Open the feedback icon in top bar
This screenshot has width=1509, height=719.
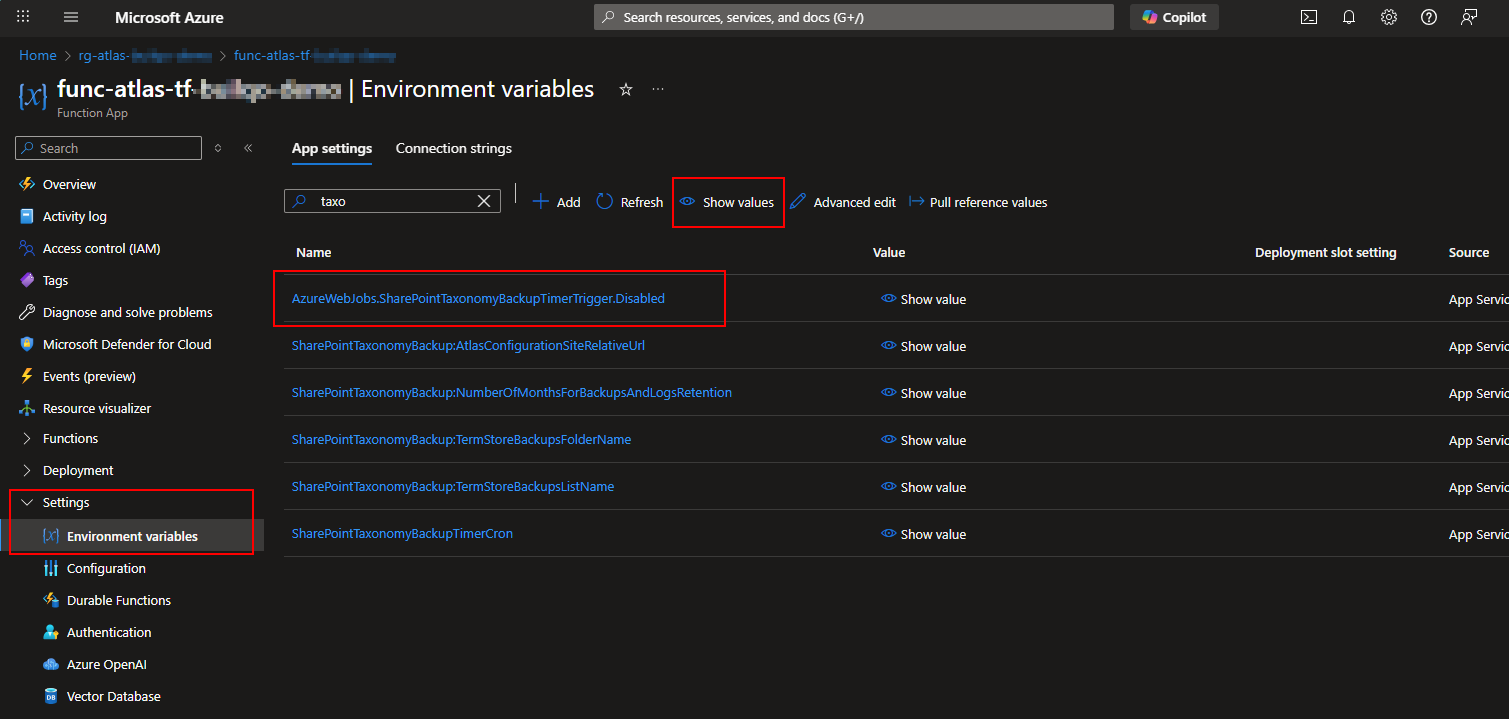pyautogui.click(x=1469, y=17)
